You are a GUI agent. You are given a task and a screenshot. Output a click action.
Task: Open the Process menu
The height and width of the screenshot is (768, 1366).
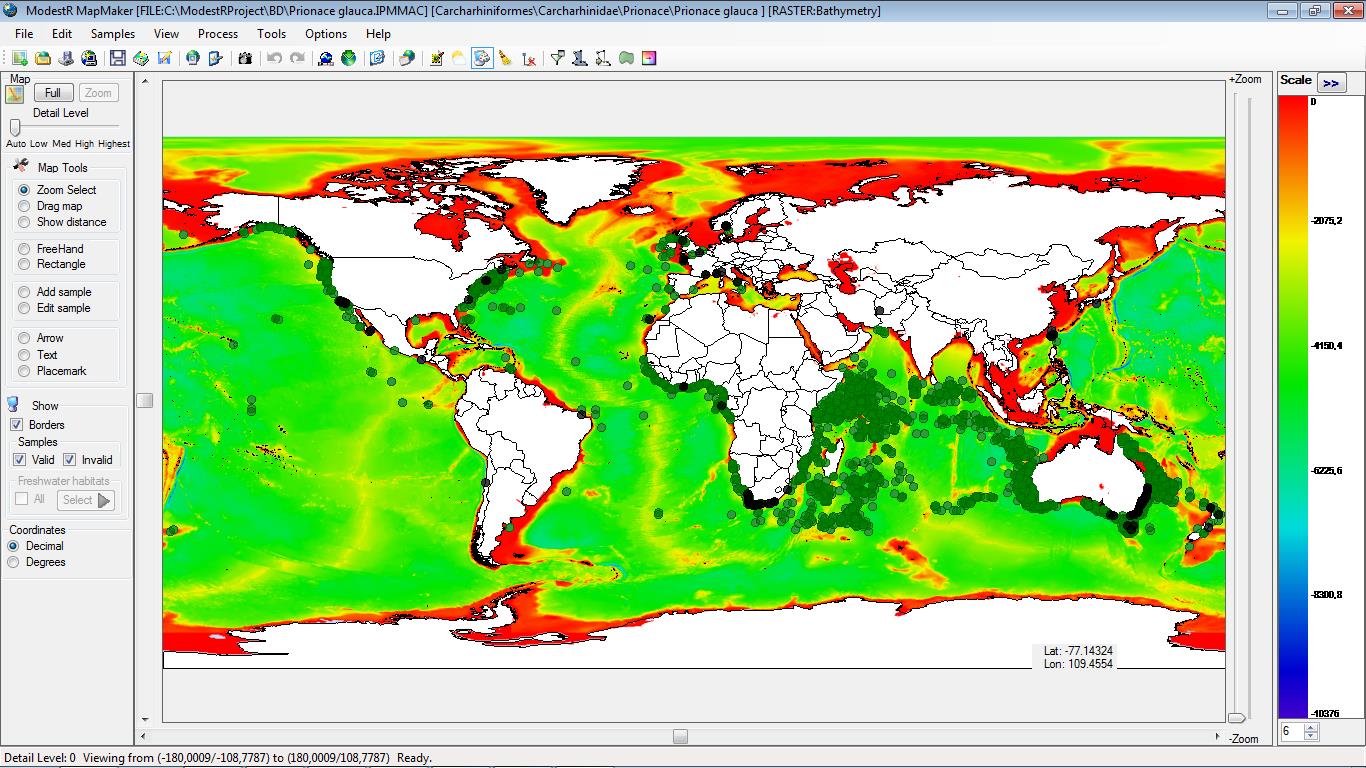tap(218, 33)
